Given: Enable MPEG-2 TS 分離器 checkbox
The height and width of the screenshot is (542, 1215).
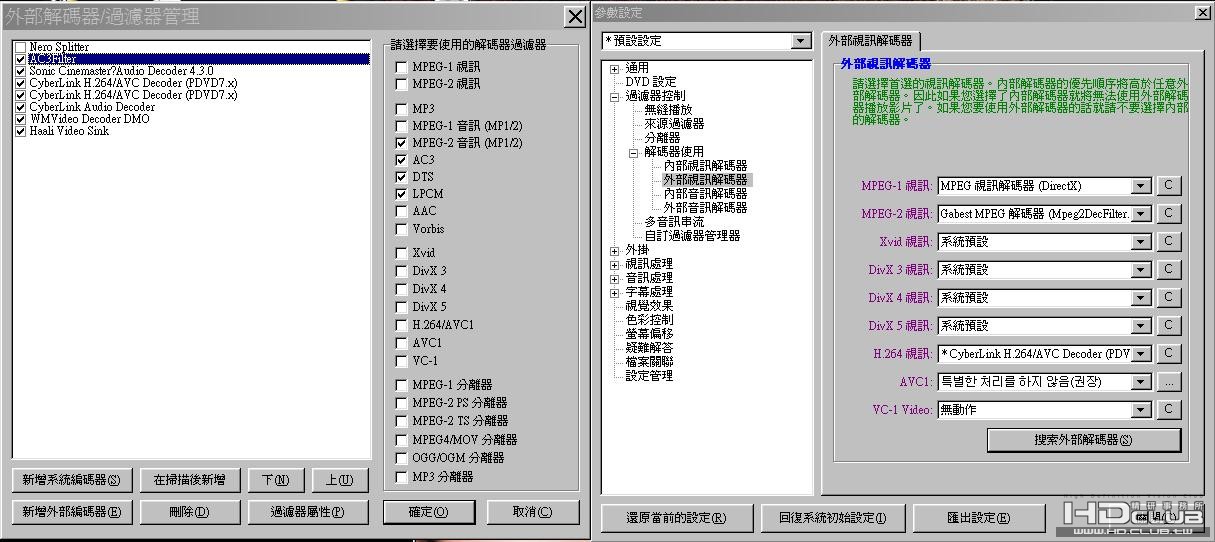Looking at the screenshot, I should pyautogui.click(x=401, y=421).
